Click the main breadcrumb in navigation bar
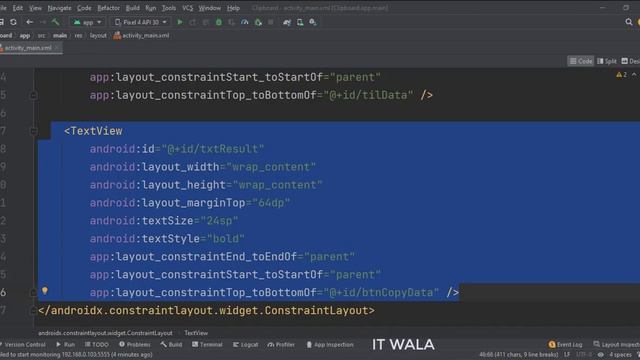 click(60, 36)
